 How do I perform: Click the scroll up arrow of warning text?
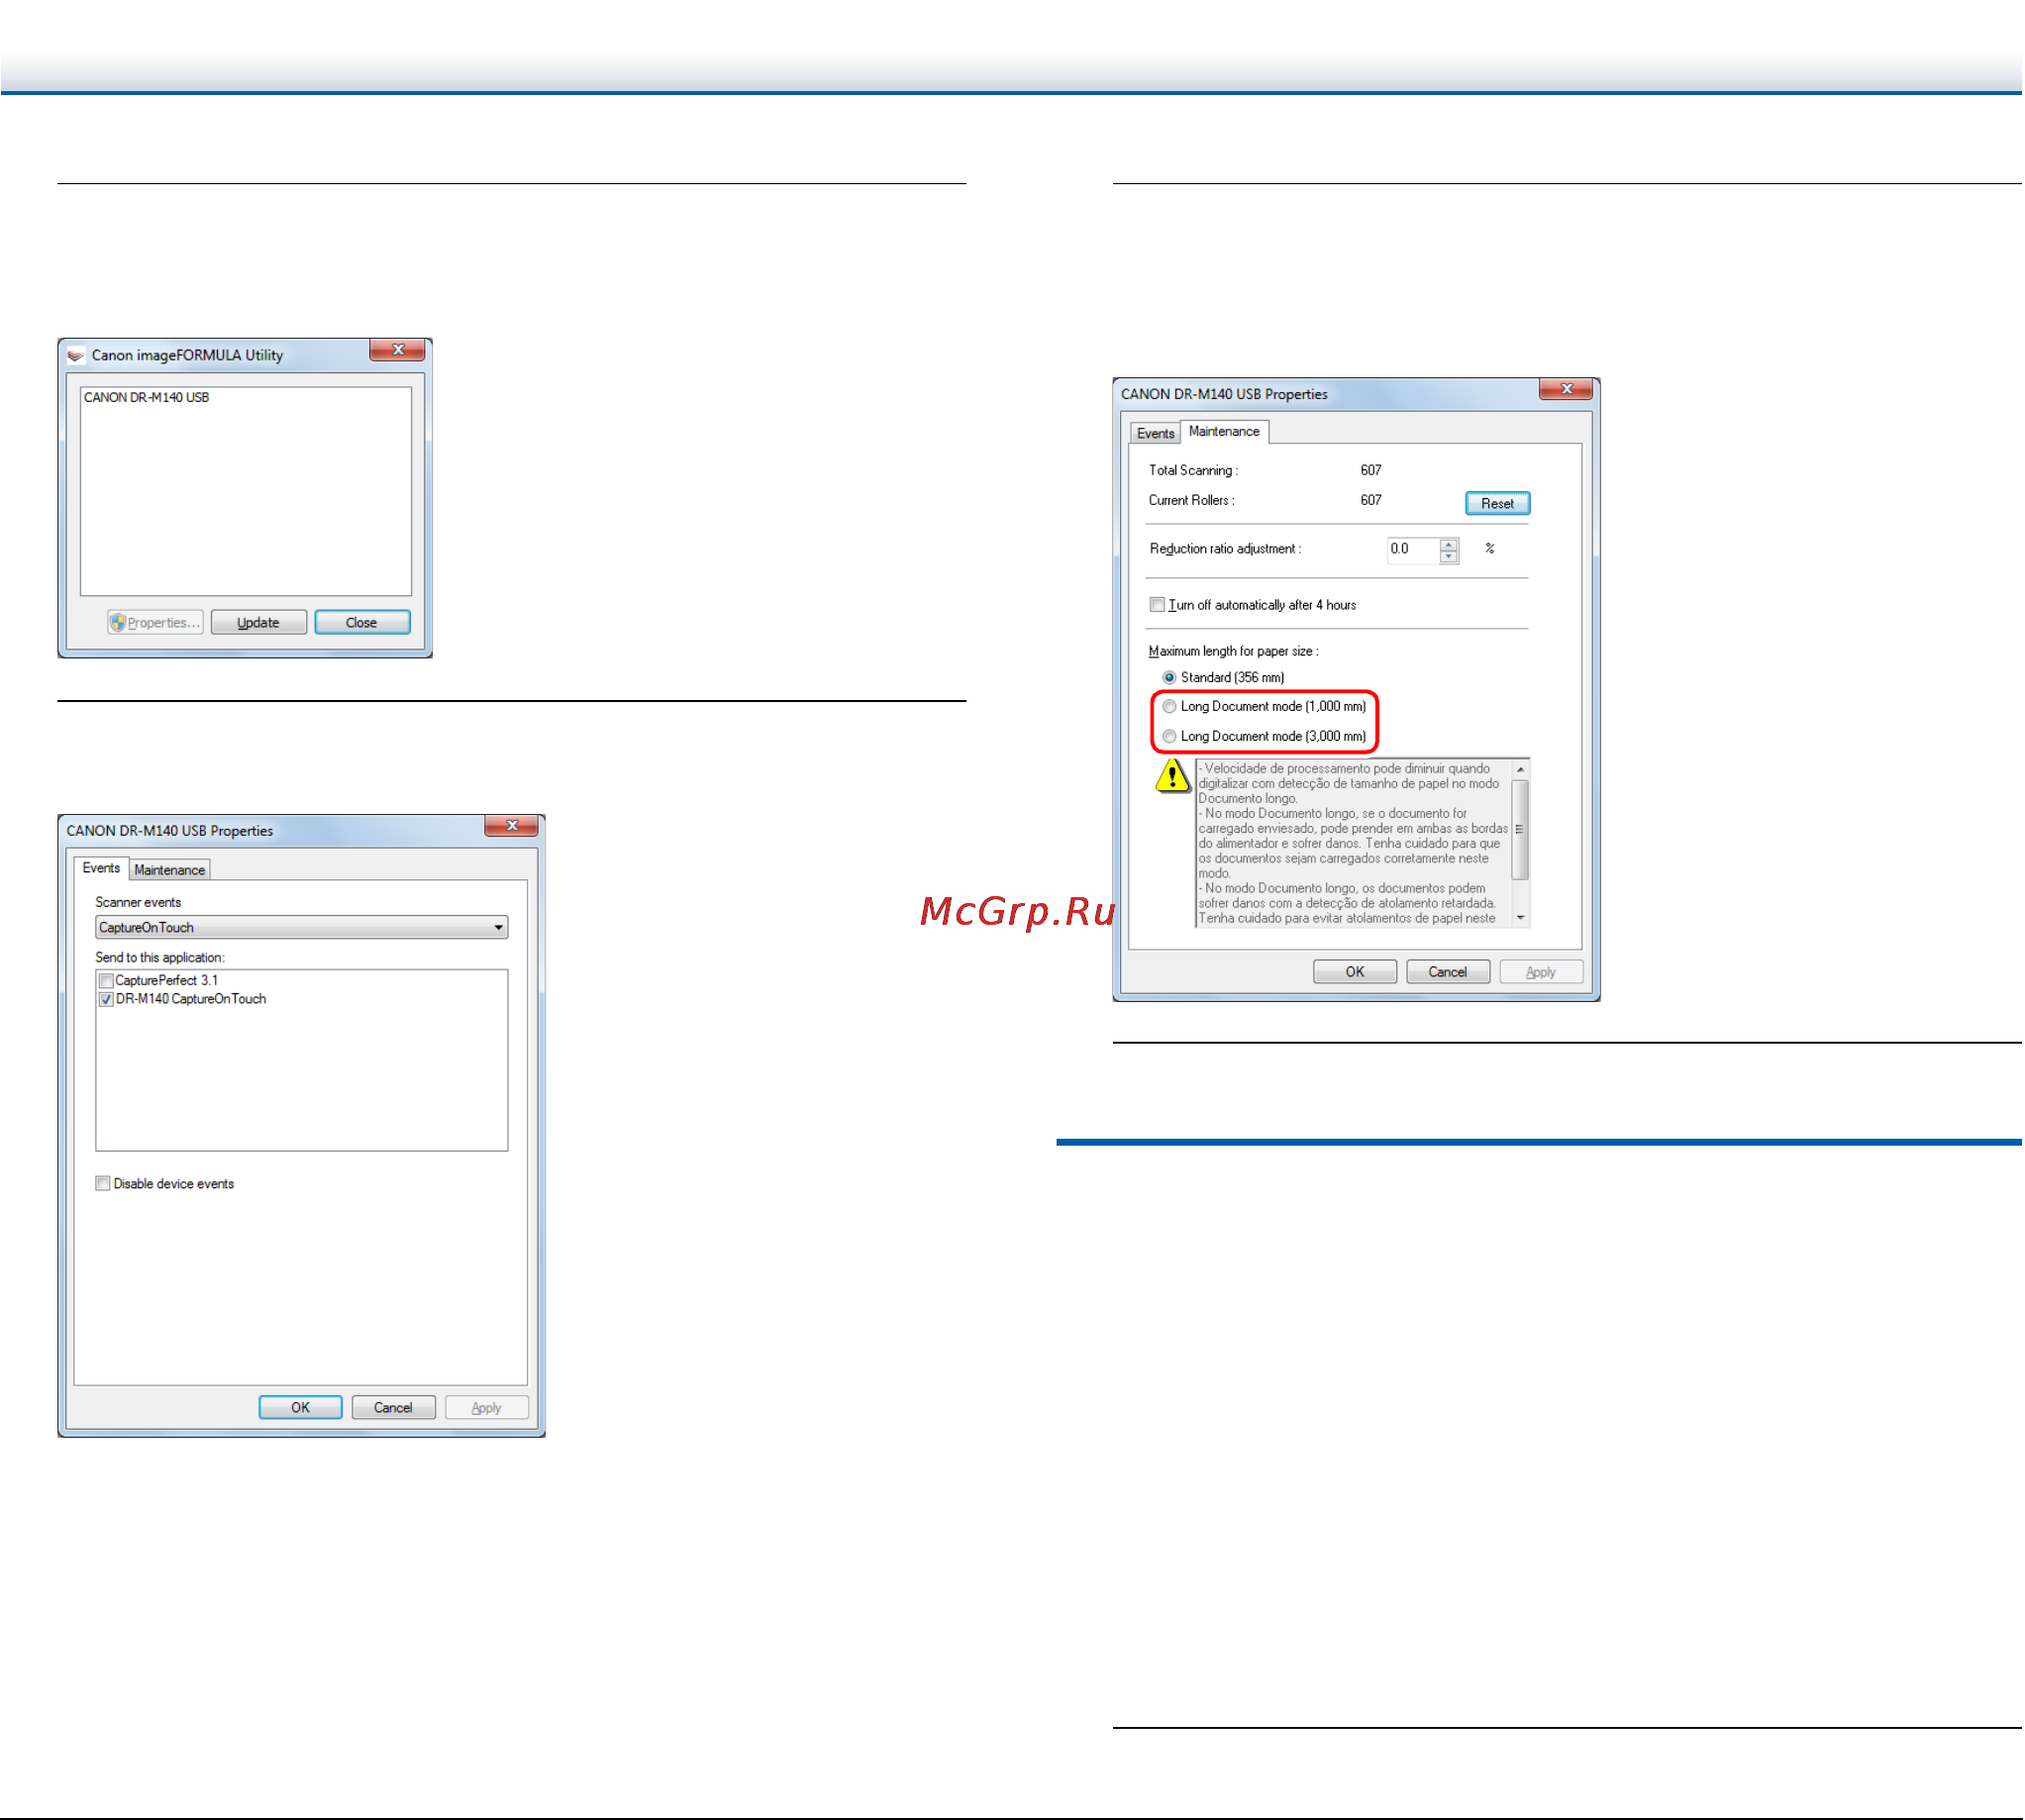(1521, 769)
